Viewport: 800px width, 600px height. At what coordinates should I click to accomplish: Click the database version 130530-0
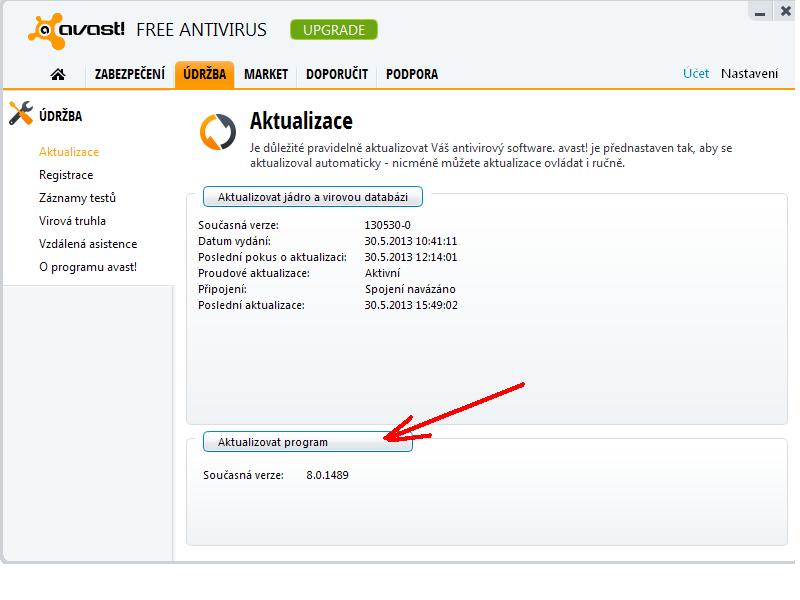coord(387,225)
